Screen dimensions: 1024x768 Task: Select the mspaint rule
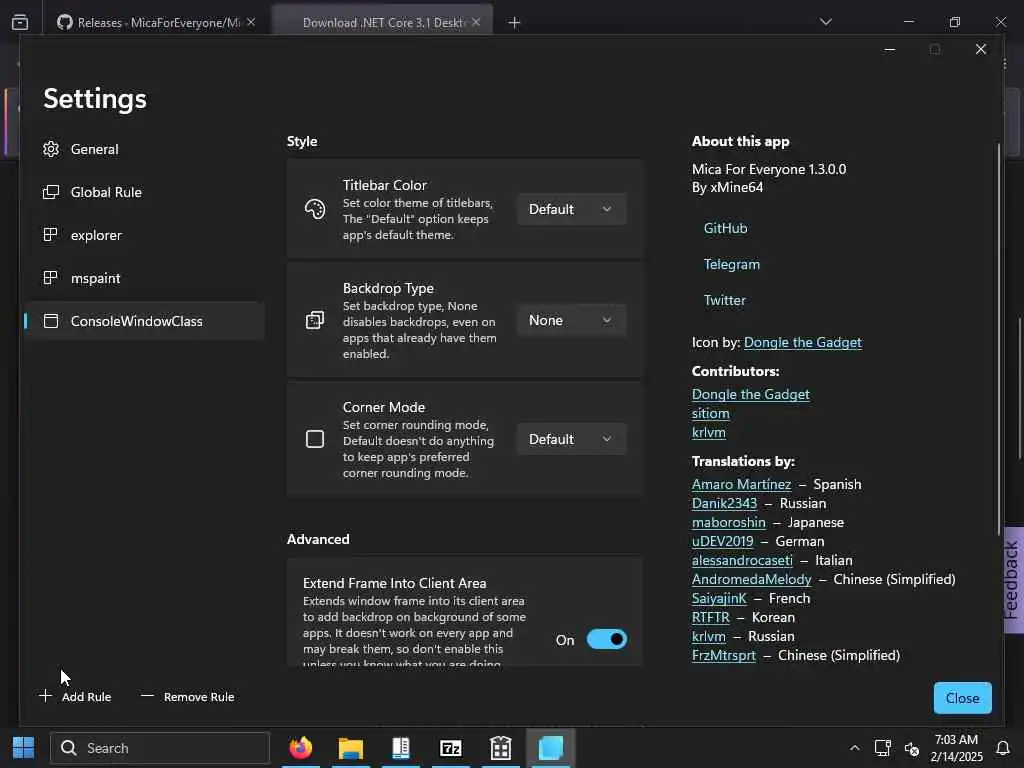[x=144, y=278]
